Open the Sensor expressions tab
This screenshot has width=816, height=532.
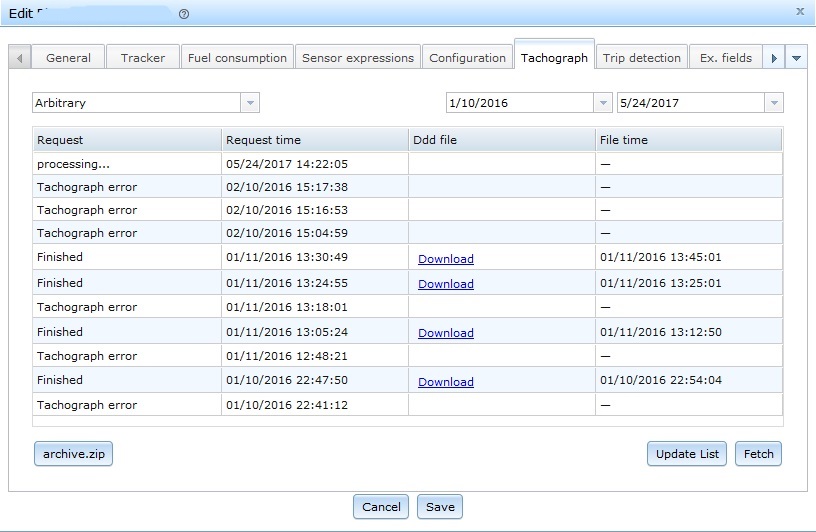(x=358, y=58)
